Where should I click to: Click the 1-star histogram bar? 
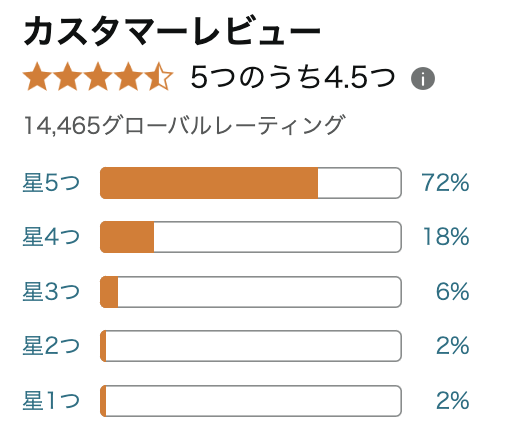pos(251,401)
